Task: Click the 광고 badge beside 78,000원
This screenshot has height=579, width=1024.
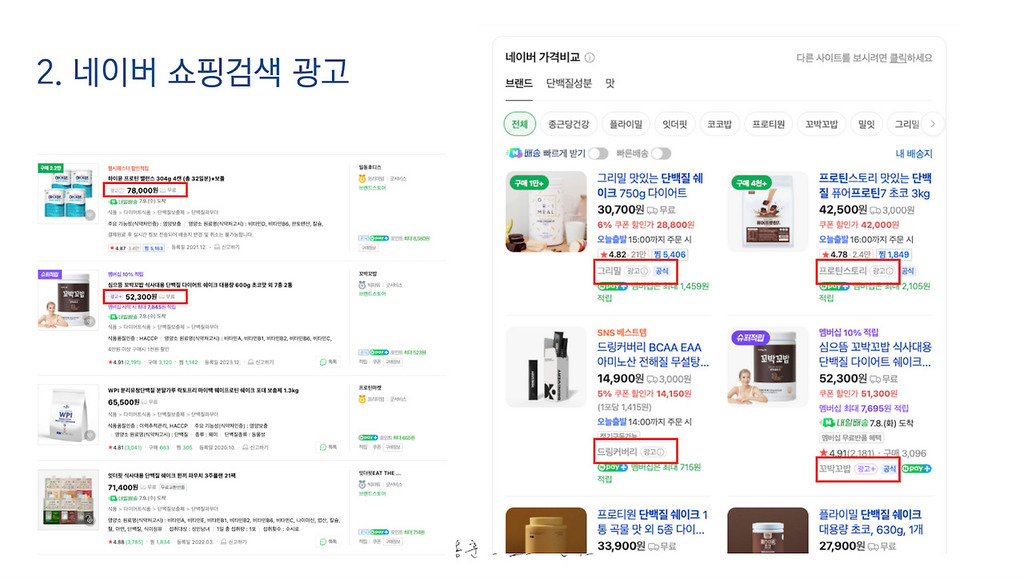Action: (116, 191)
